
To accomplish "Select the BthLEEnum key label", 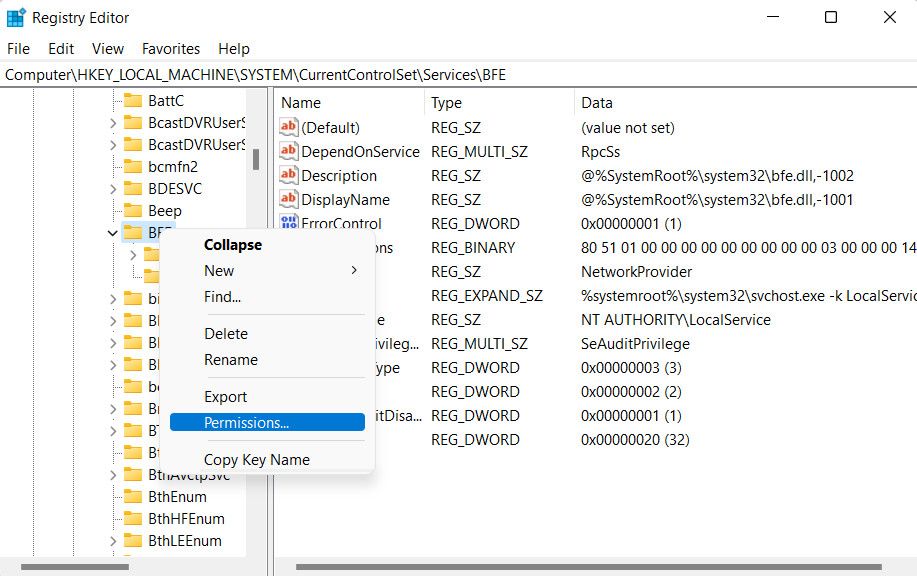I will tap(185, 540).
